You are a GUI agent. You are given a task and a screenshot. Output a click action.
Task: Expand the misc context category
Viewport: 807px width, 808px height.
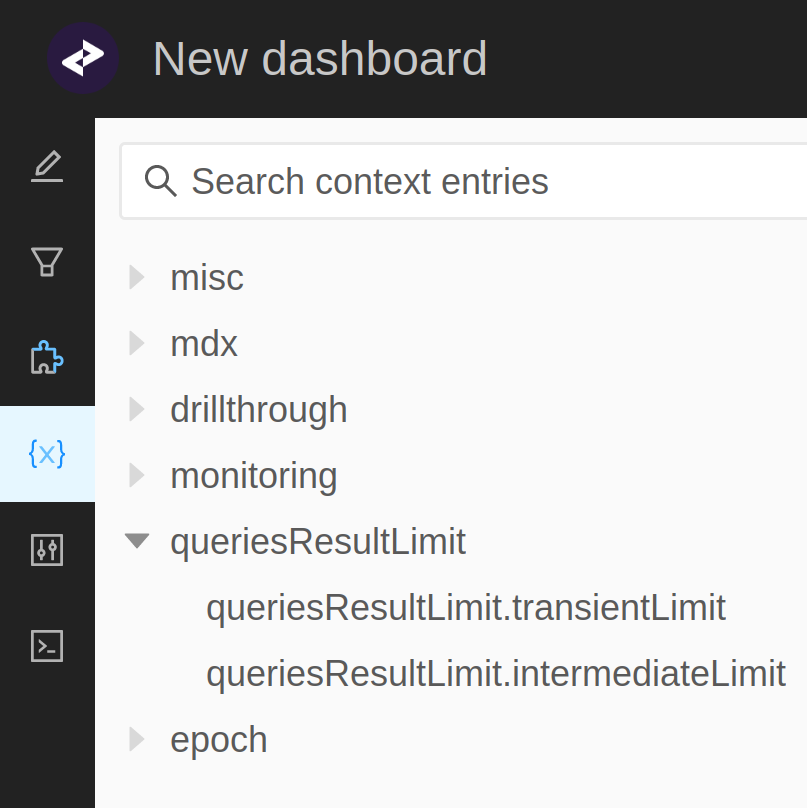136,278
